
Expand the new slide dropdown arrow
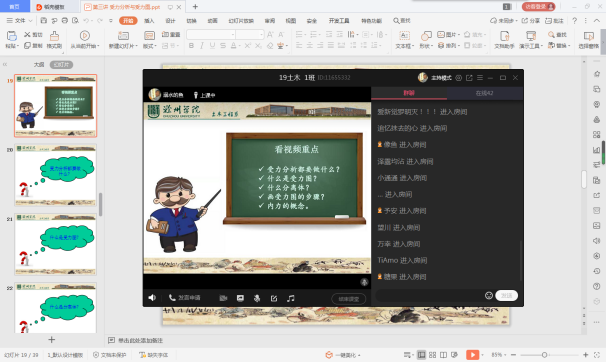click(136, 46)
